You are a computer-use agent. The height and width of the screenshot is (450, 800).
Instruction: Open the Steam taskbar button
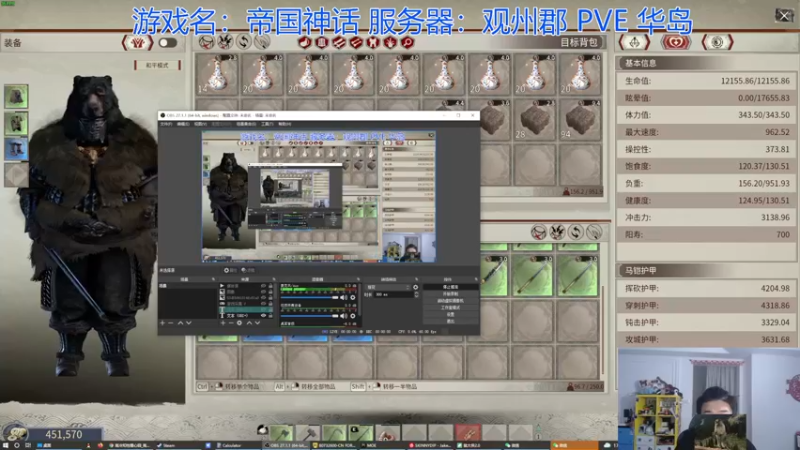click(x=179, y=445)
